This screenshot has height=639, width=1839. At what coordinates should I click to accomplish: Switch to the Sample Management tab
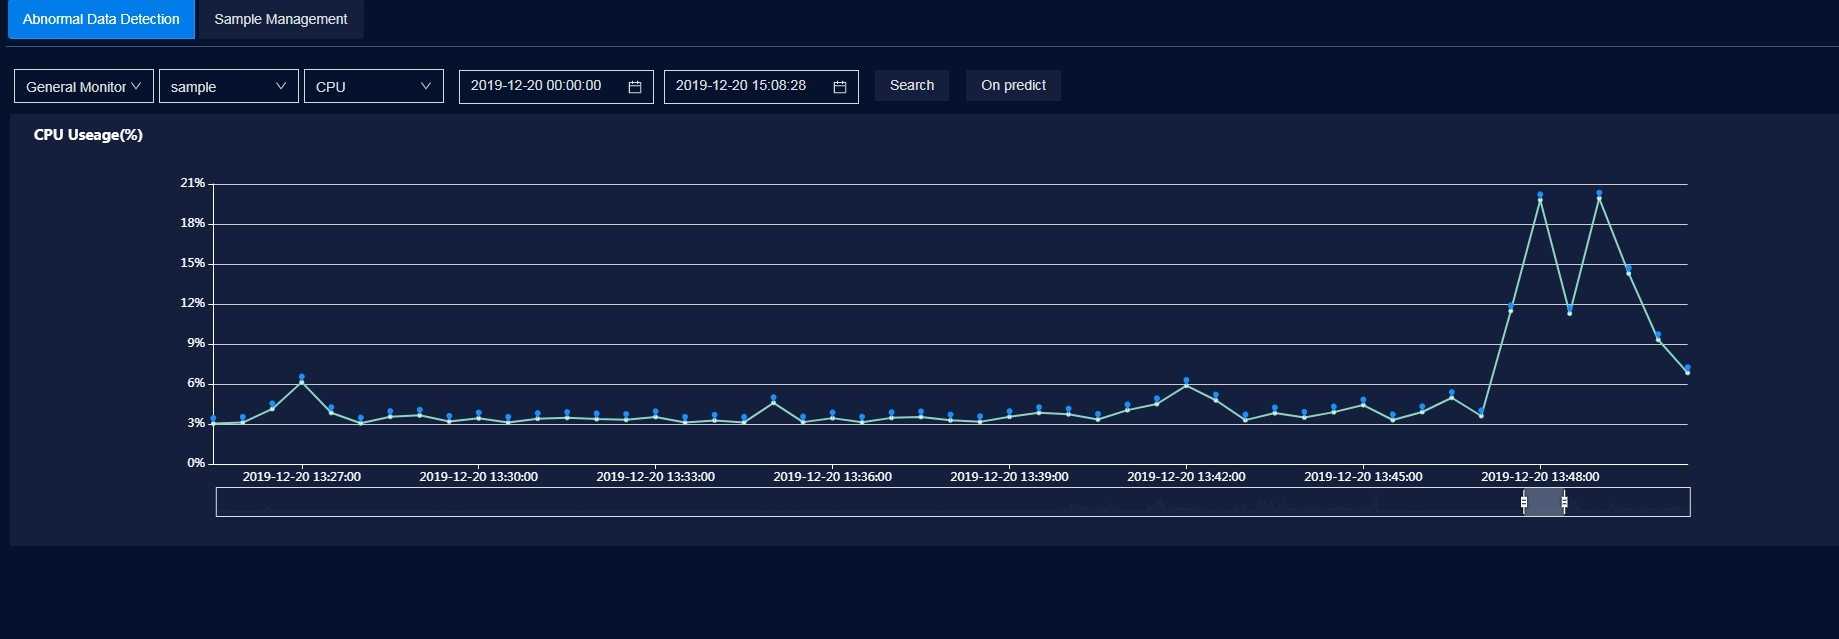(x=280, y=19)
